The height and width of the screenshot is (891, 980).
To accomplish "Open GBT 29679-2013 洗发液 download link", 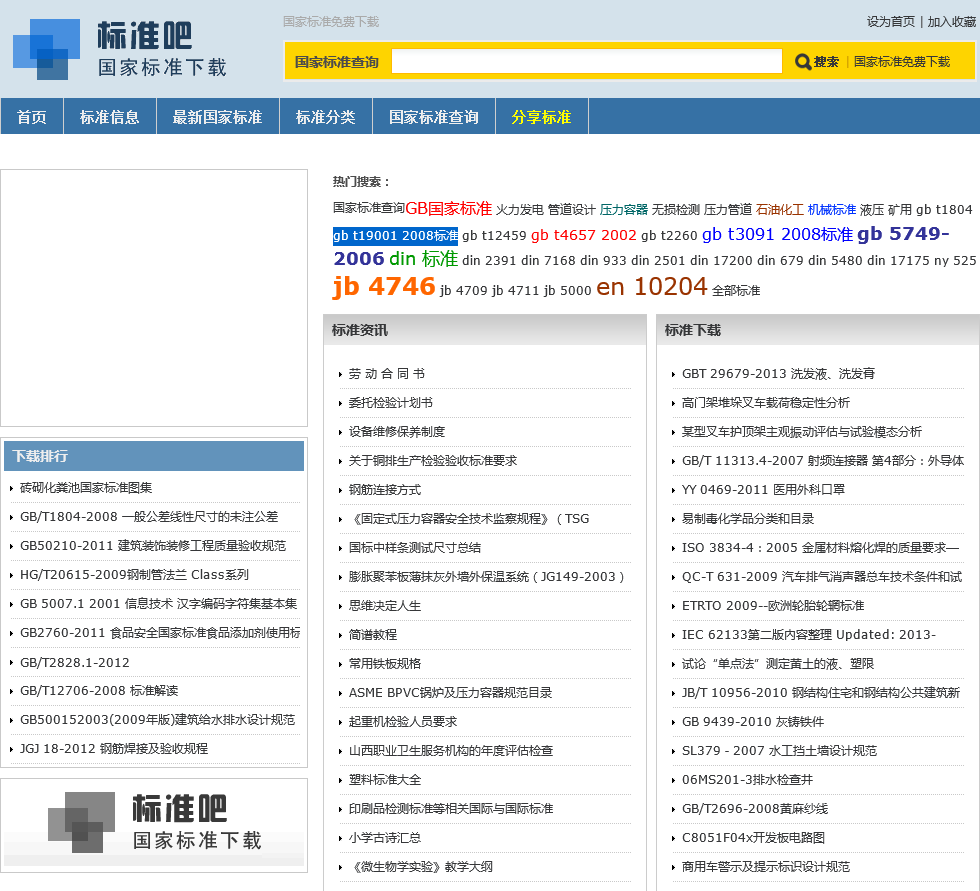I will [x=778, y=374].
